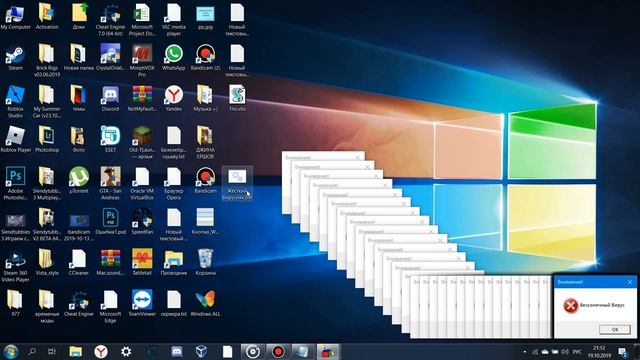Open Roblox Studio desktop shortcut

click(x=16, y=102)
